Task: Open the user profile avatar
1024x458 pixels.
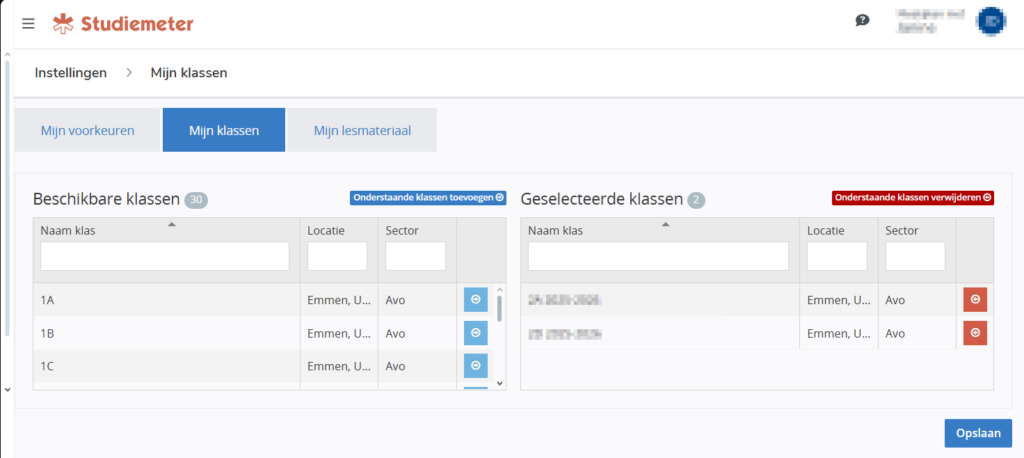Action: click(x=991, y=20)
